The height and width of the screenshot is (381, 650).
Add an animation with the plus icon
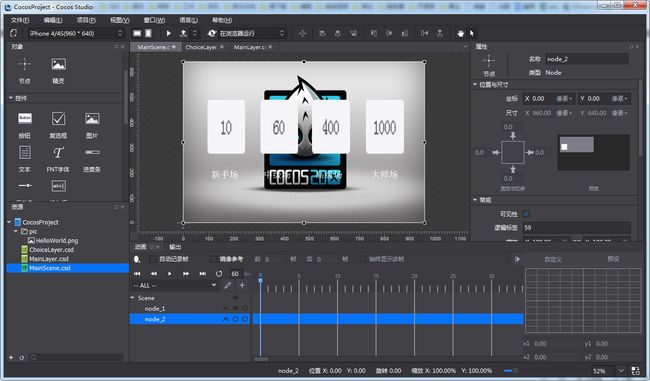click(x=242, y=285)
